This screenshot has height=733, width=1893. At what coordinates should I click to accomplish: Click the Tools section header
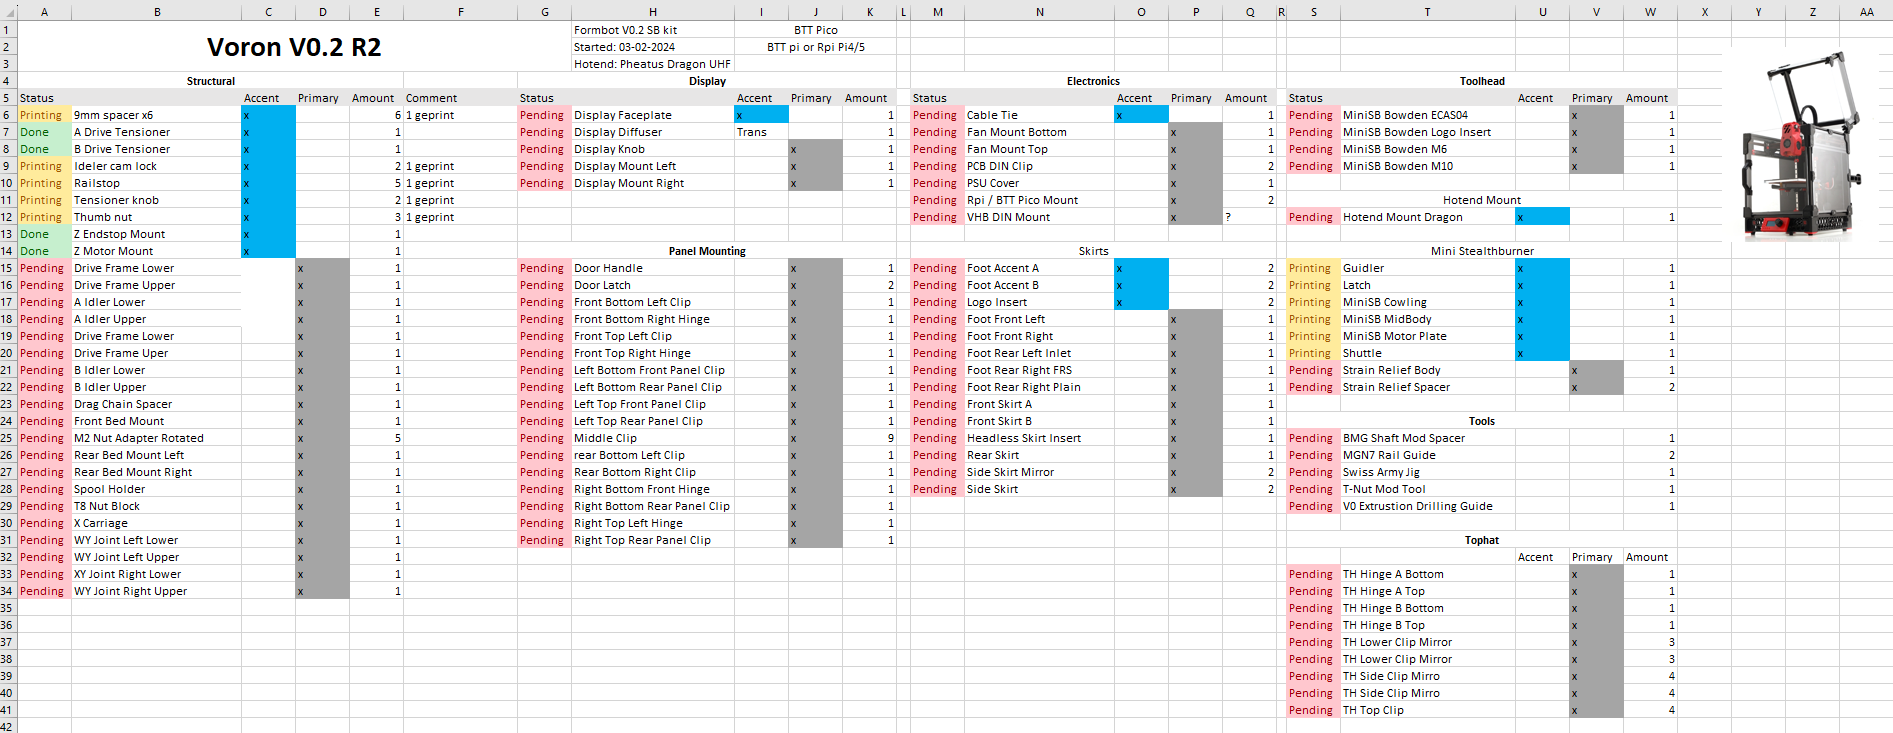tap(1482, 421)
